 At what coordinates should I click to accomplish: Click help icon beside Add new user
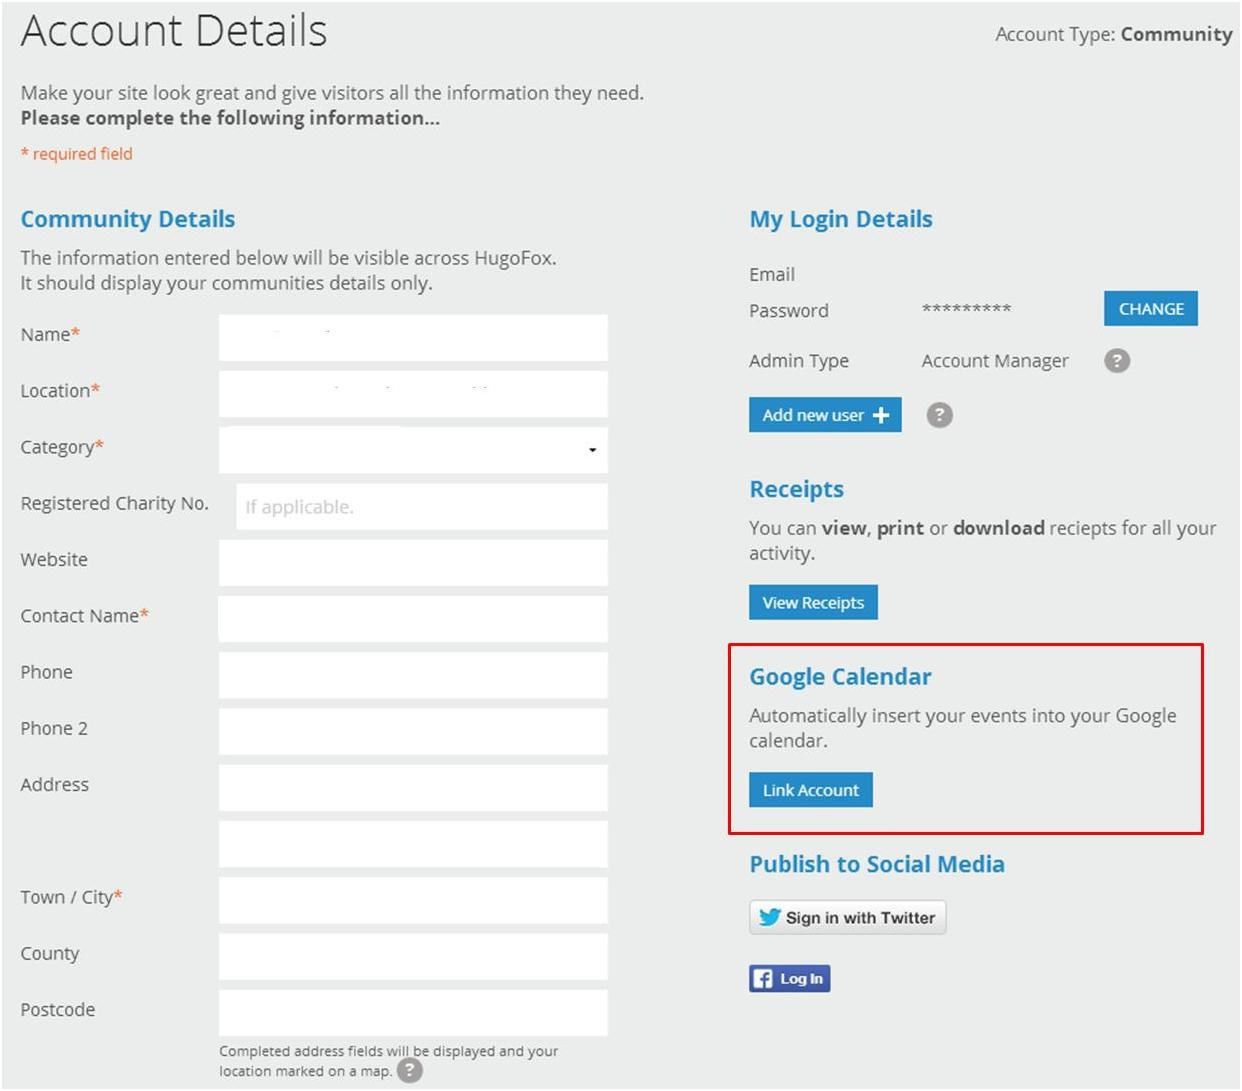click(939, 415)
